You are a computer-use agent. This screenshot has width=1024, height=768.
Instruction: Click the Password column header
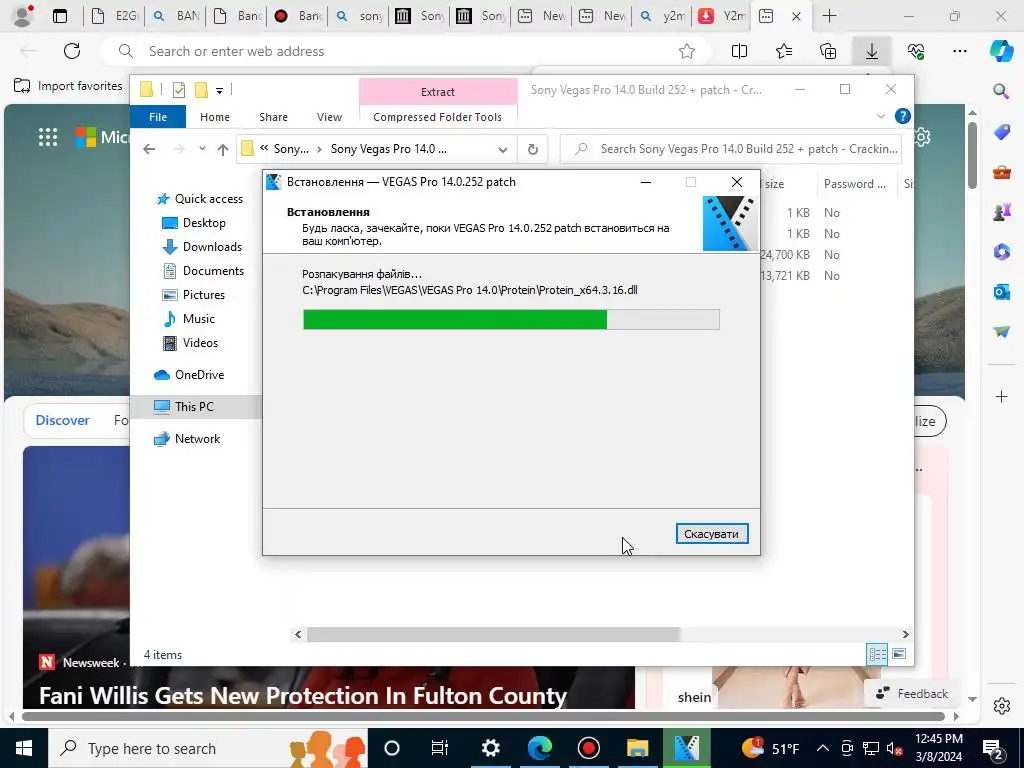pos(856,184)
